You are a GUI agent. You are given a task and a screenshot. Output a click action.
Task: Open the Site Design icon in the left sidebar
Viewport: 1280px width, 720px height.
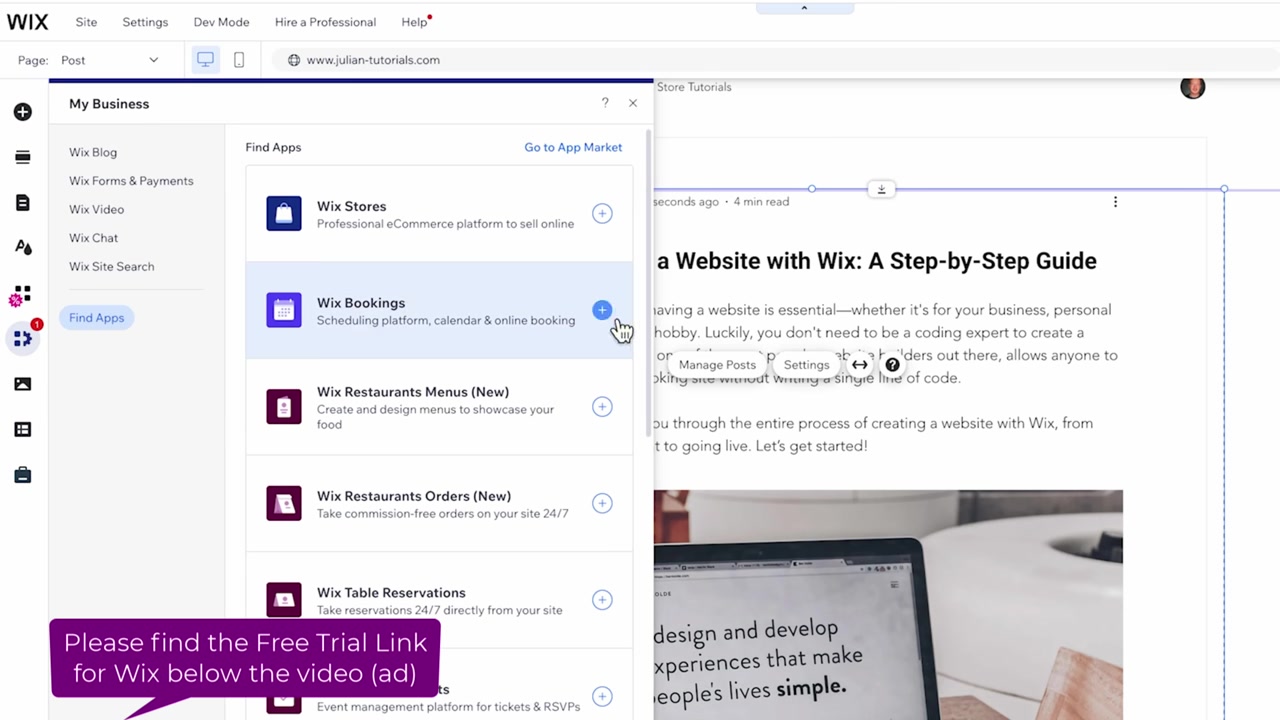(23, 247)
